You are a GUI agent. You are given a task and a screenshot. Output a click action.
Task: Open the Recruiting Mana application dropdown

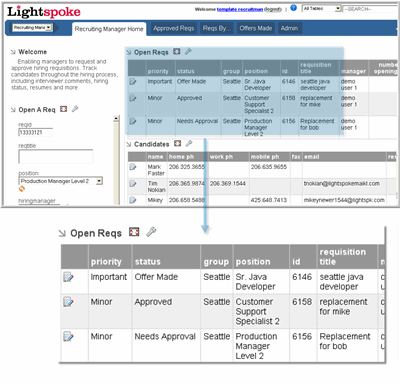(x=32, y=28)
